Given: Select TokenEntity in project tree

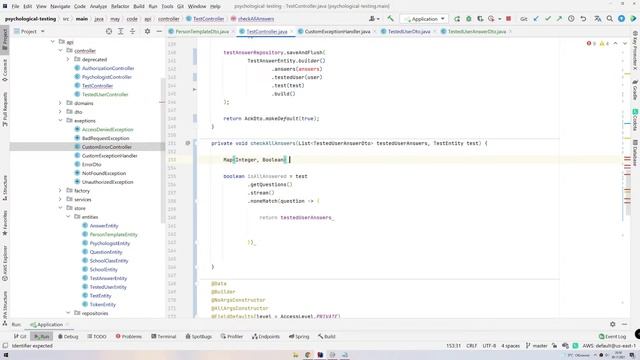Looking at the screenshot, I should click(102, 304).
